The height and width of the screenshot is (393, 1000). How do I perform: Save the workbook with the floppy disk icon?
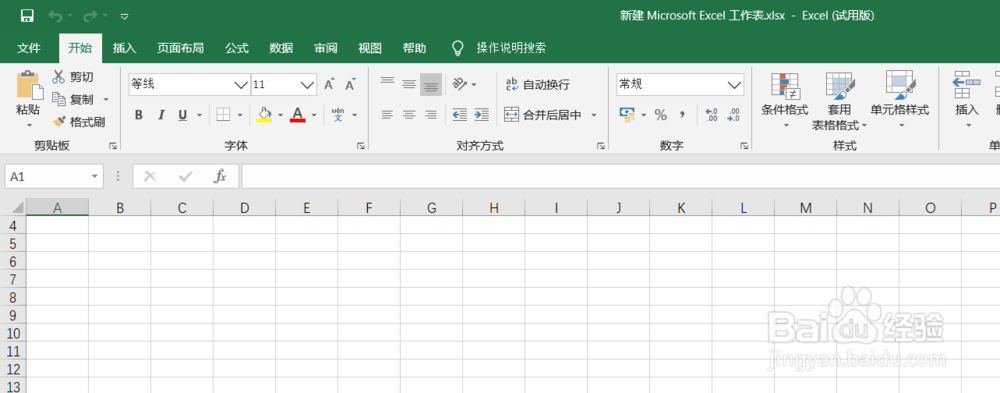tap(27, 16)
